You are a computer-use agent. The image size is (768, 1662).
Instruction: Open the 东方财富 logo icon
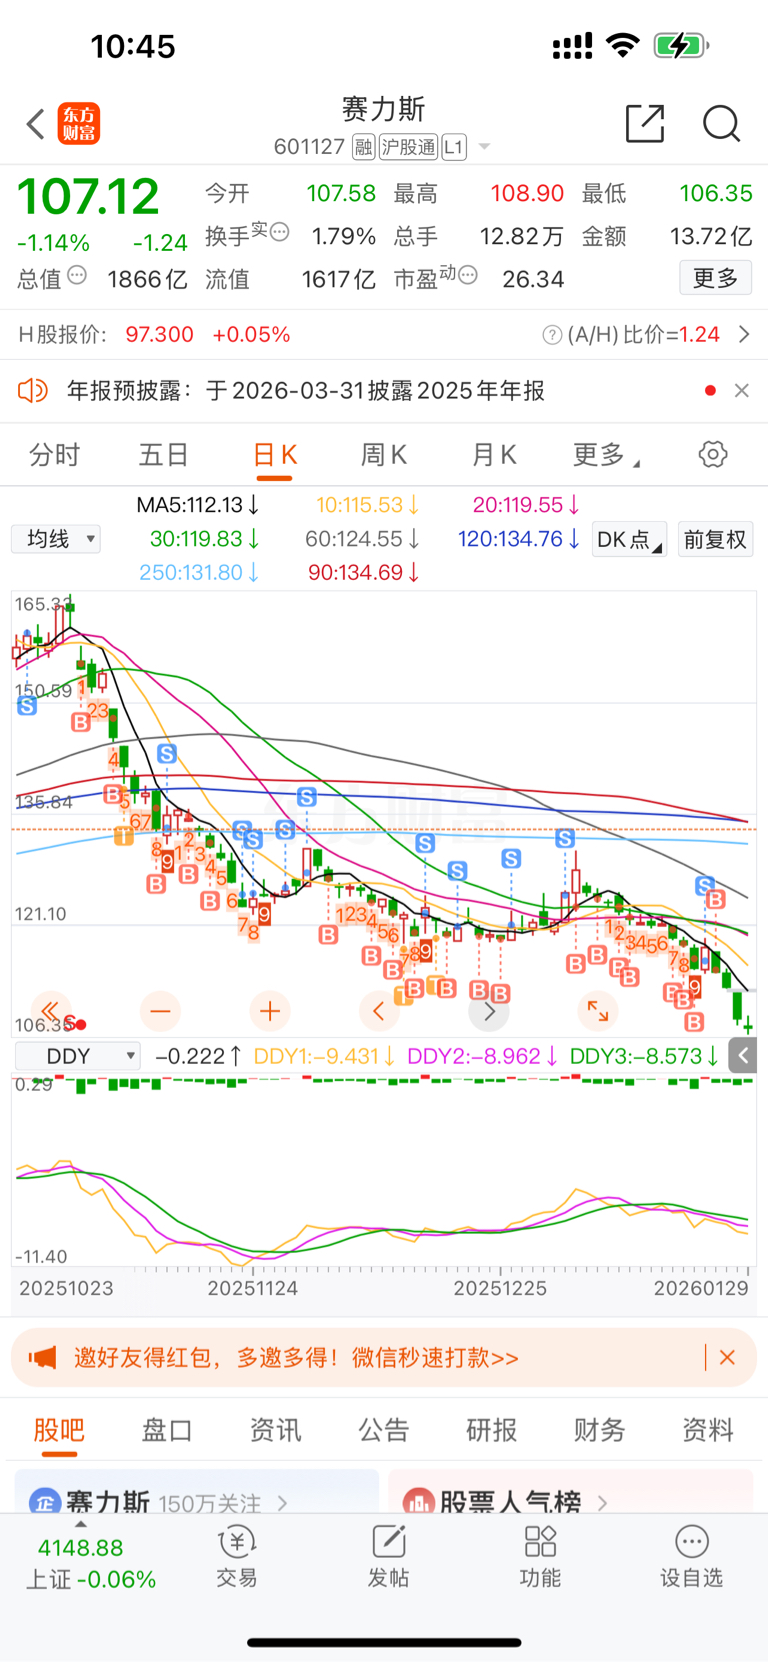pyautogui.click(x=79, y=124)
